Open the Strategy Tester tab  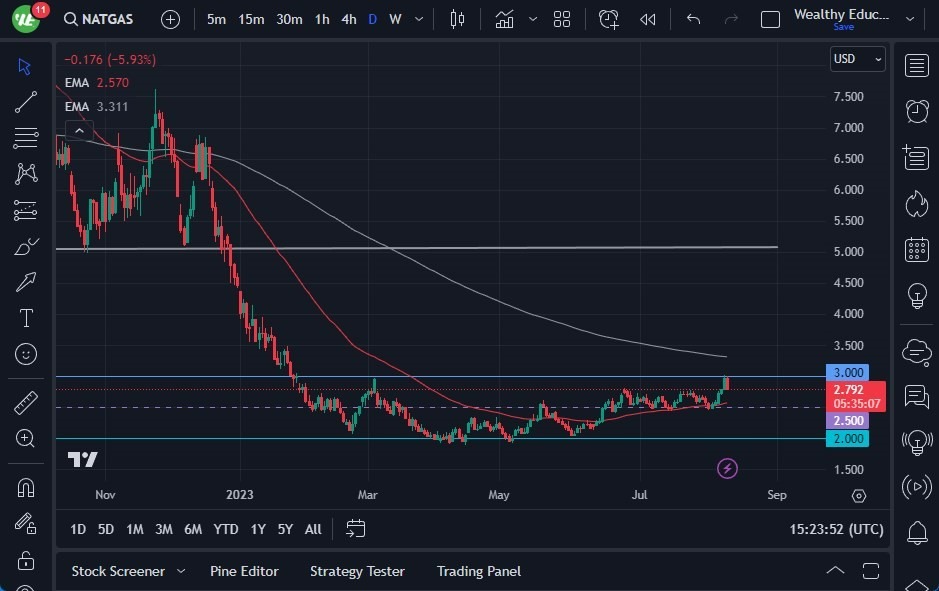(357, 571)
